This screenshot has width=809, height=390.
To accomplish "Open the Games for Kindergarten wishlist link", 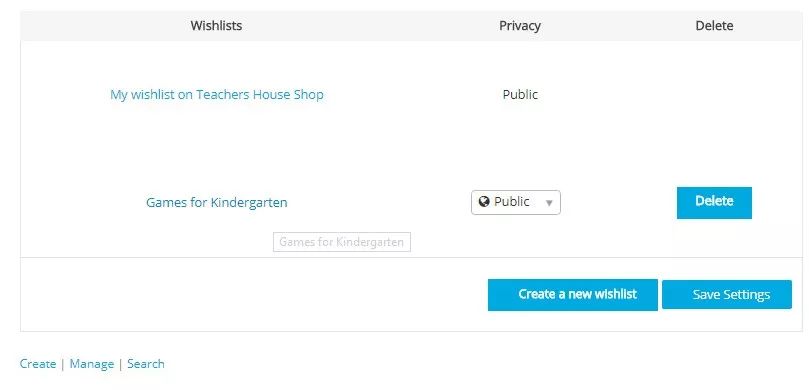I will (217, 202).
